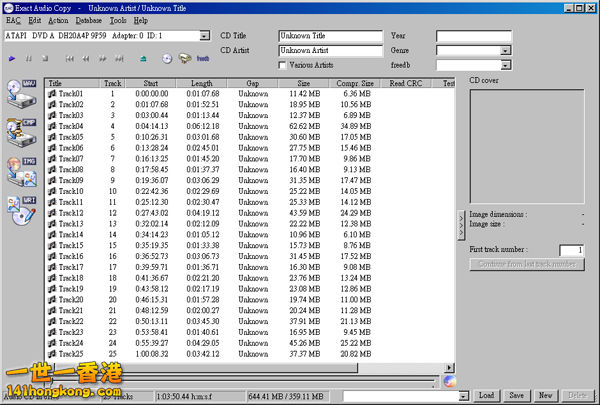
Task: Click the next track toolbar button
Action: 117,59
